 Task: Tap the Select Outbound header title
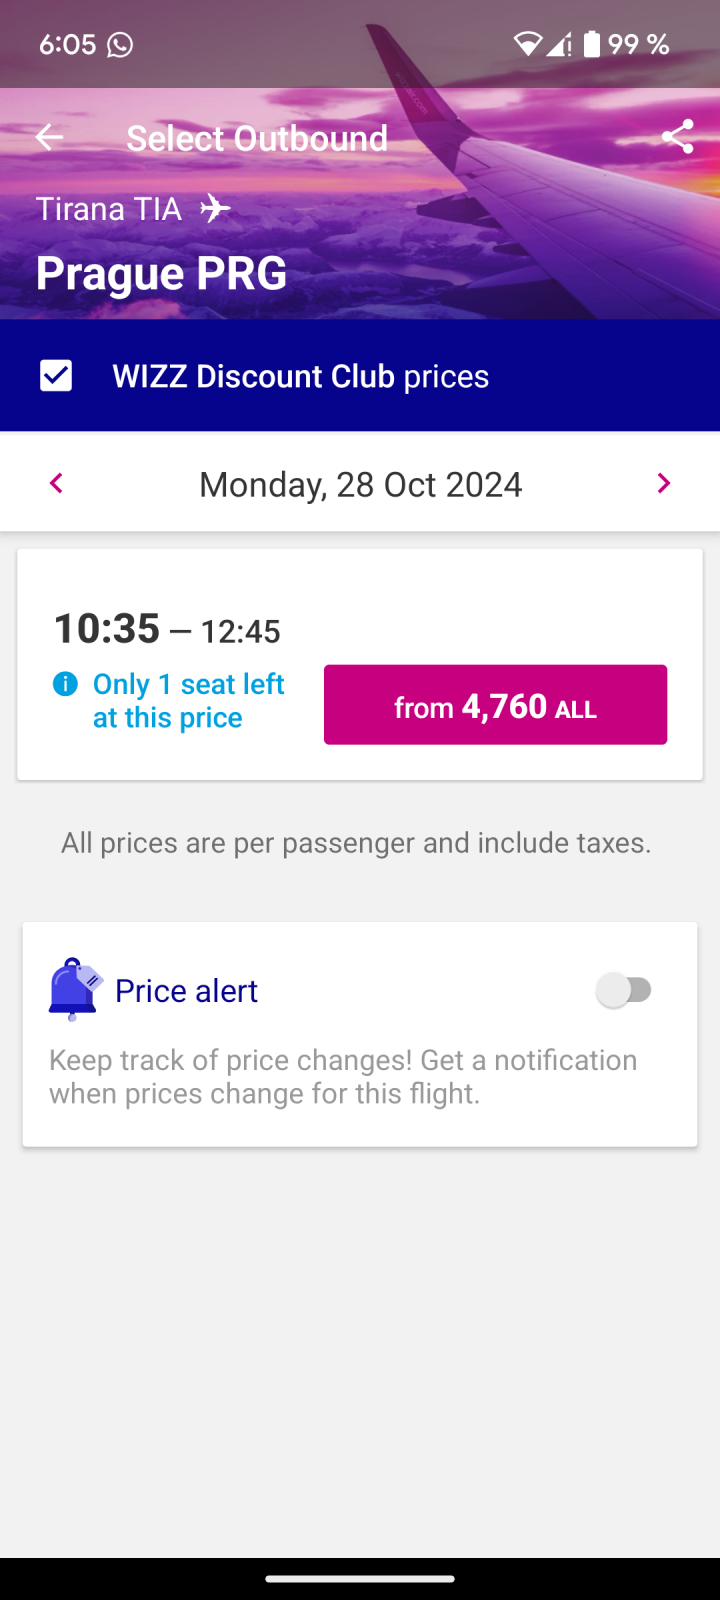coord(257,138)
